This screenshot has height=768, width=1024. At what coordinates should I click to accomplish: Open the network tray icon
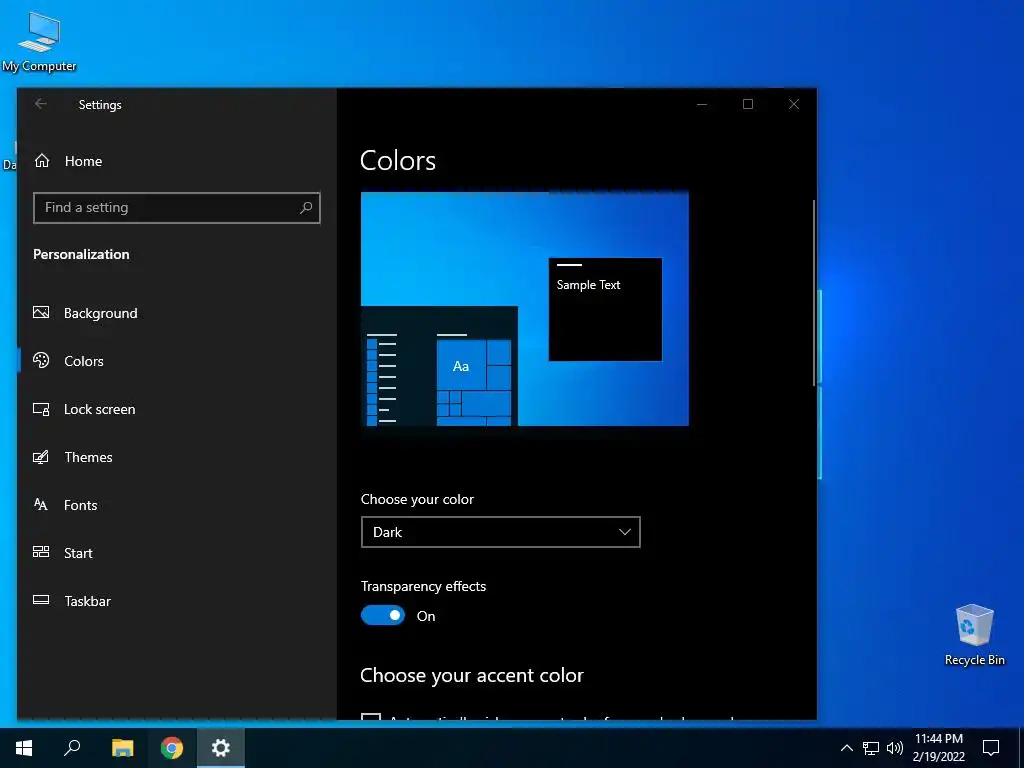[871, 748]
